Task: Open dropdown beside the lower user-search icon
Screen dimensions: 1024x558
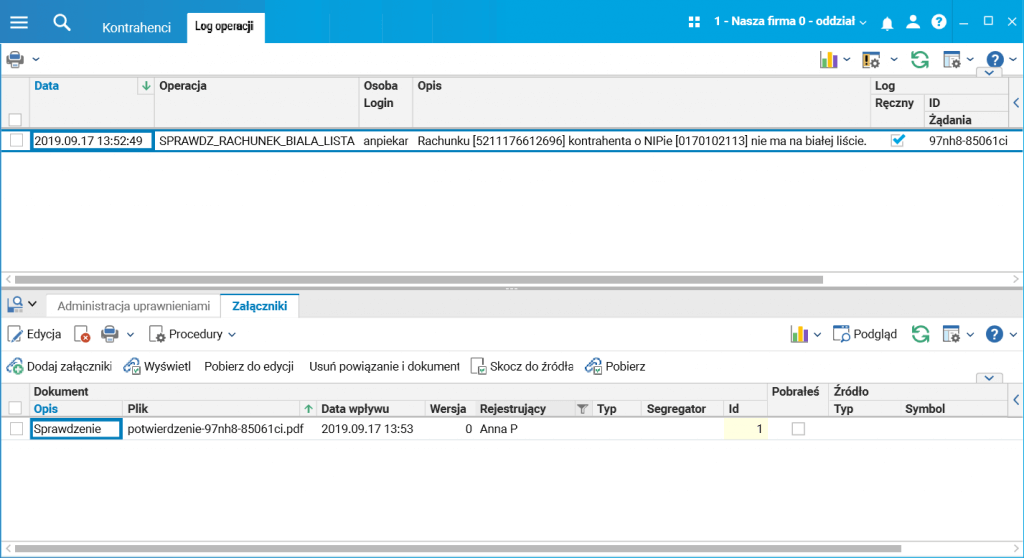Action: pos(33,304)
